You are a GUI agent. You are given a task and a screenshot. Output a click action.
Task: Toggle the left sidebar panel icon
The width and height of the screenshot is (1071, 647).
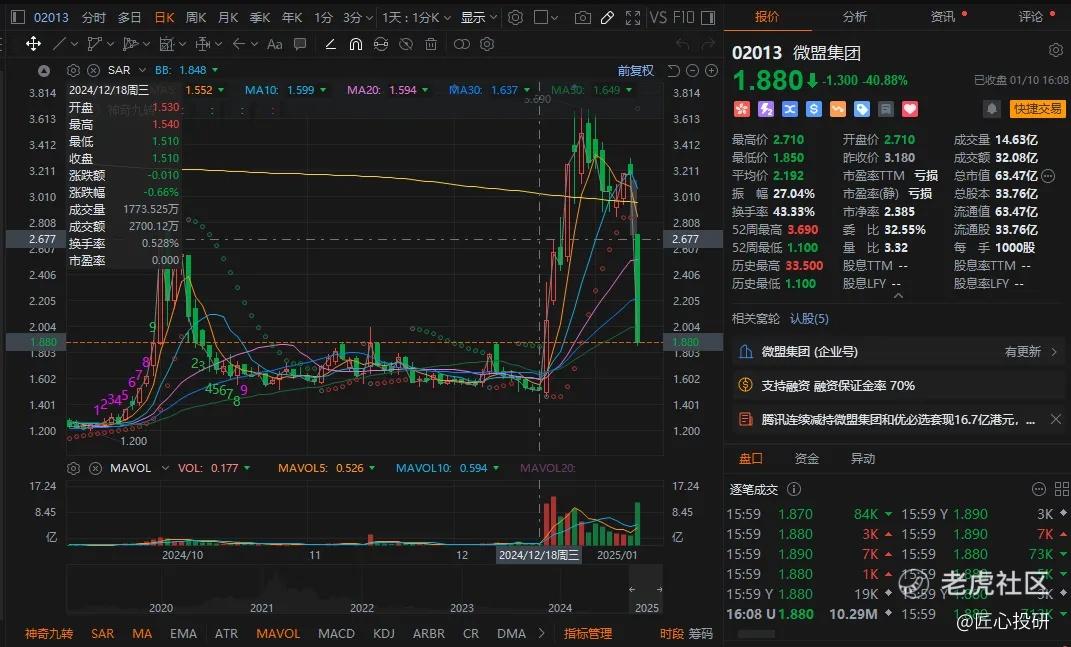click(x=18, y=17)
